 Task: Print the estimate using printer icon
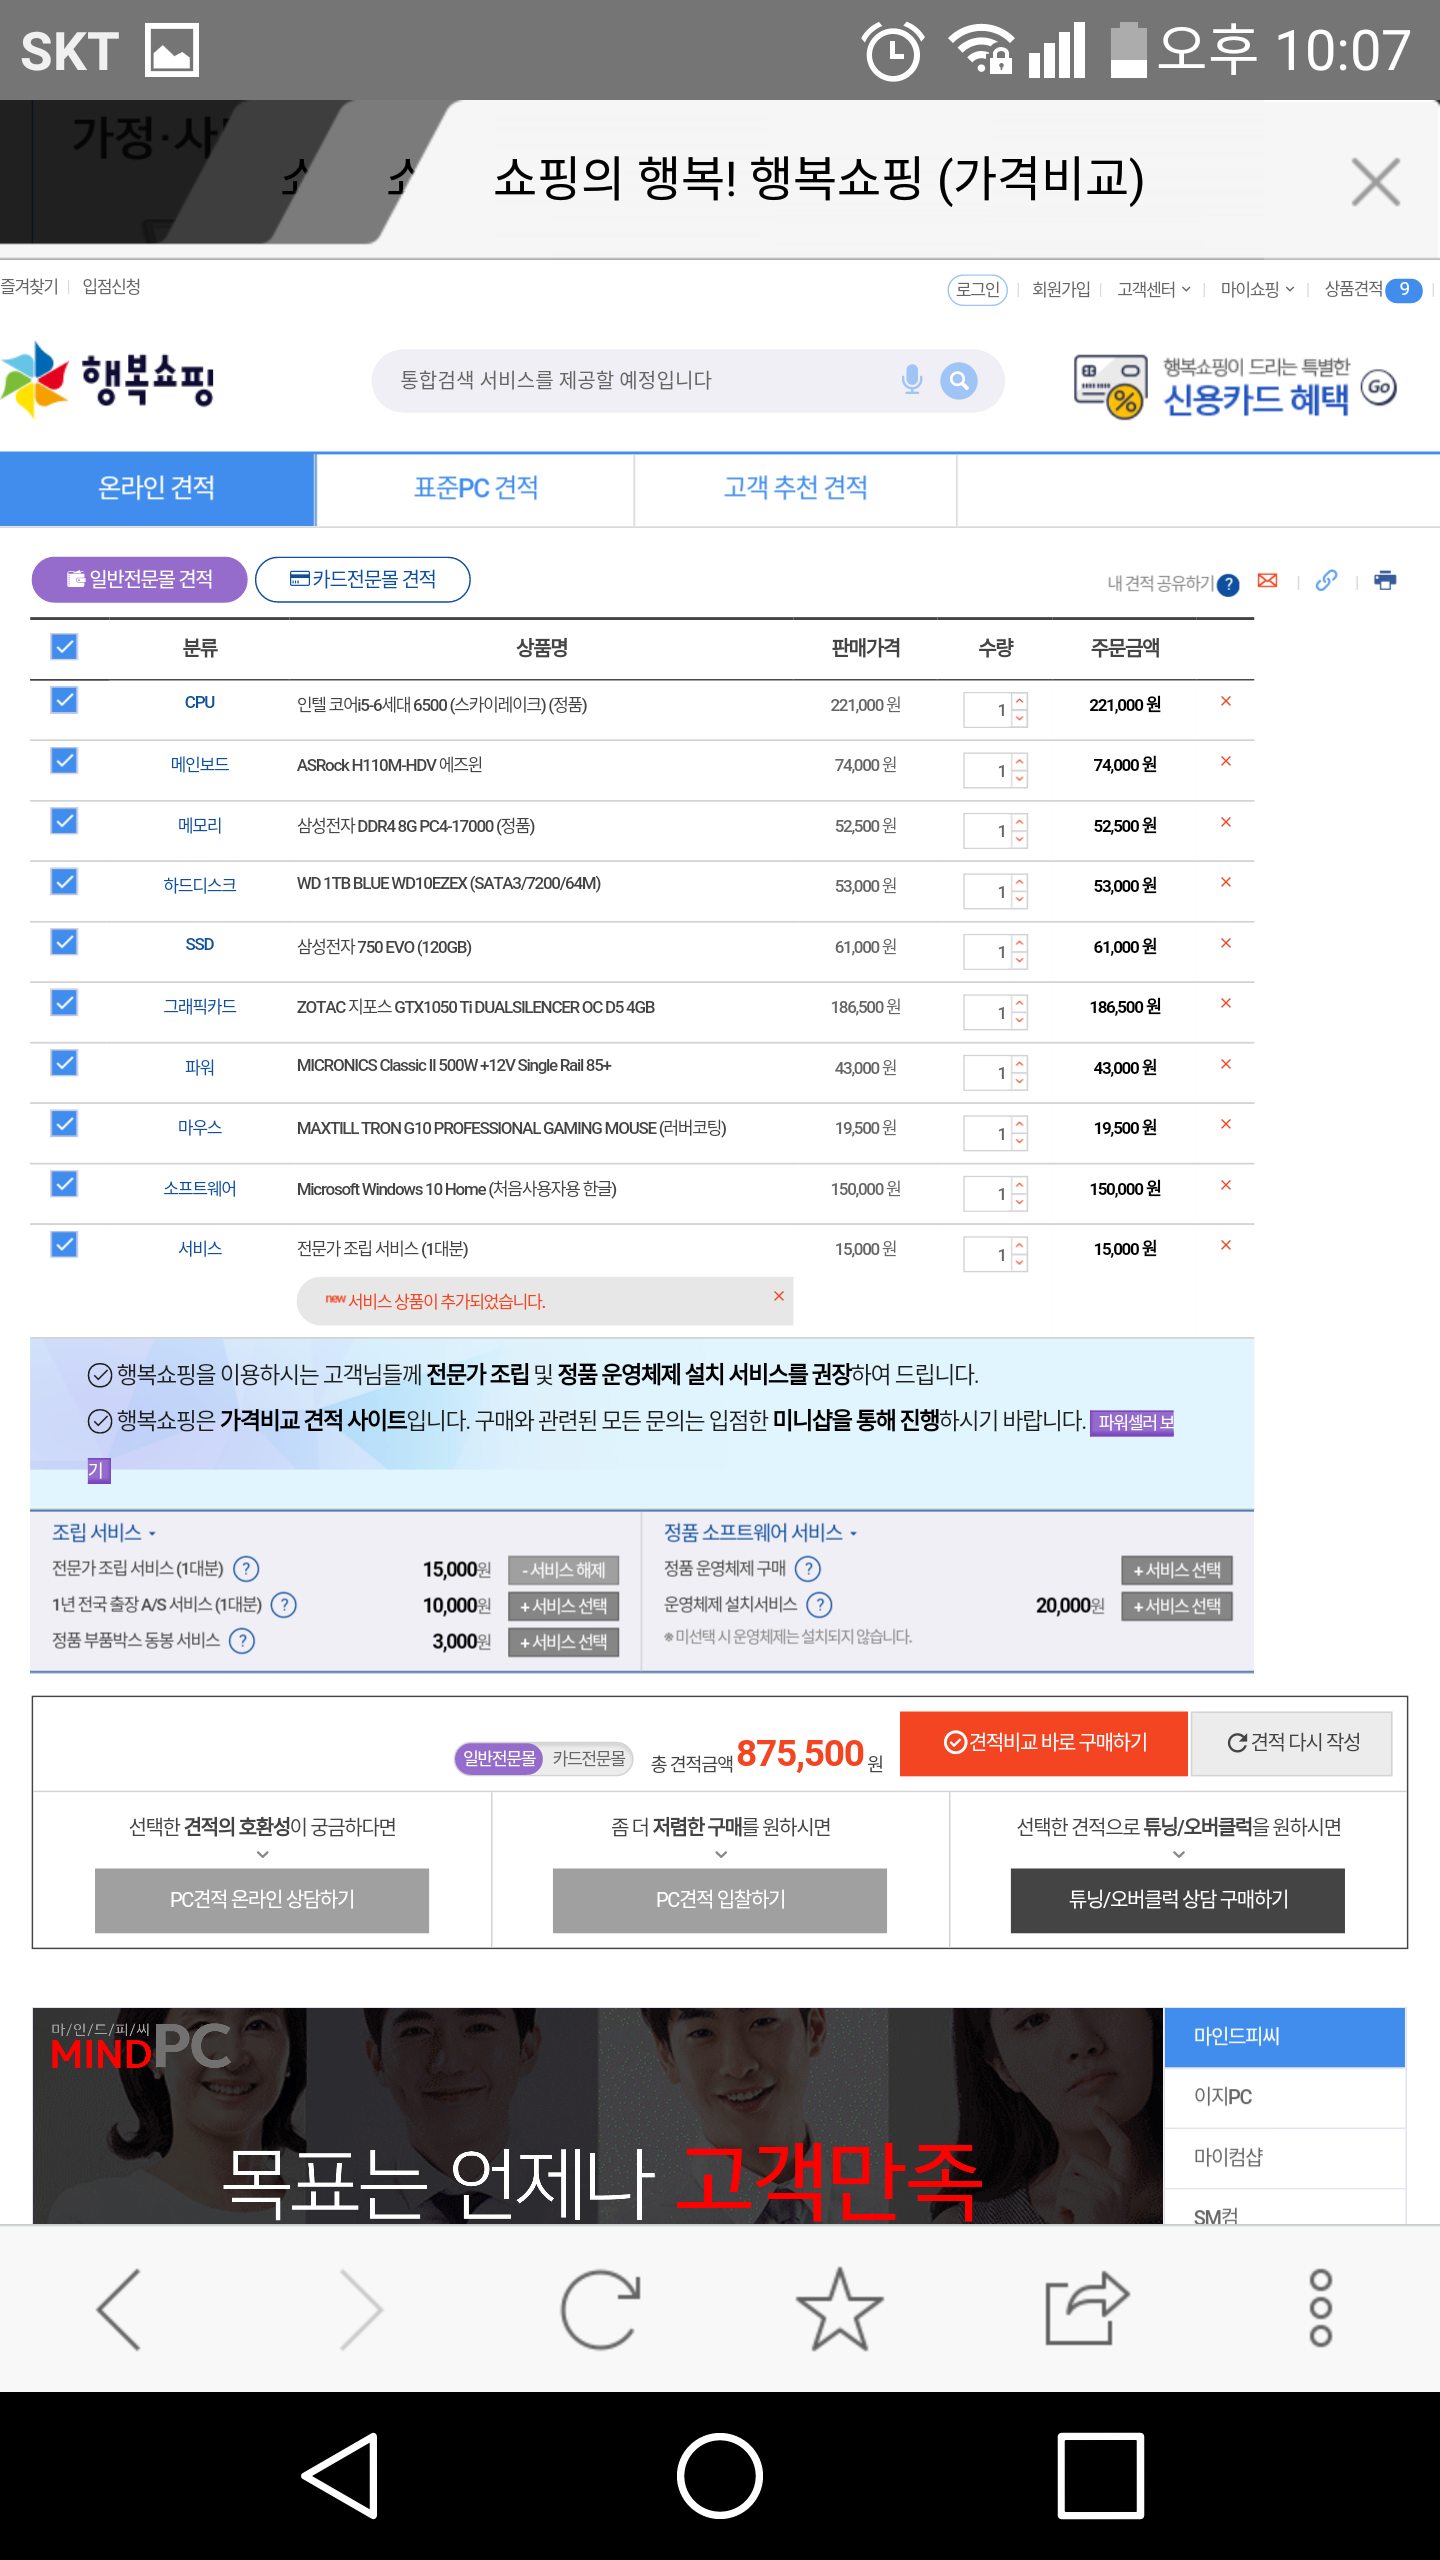[x=1385, y=581]
